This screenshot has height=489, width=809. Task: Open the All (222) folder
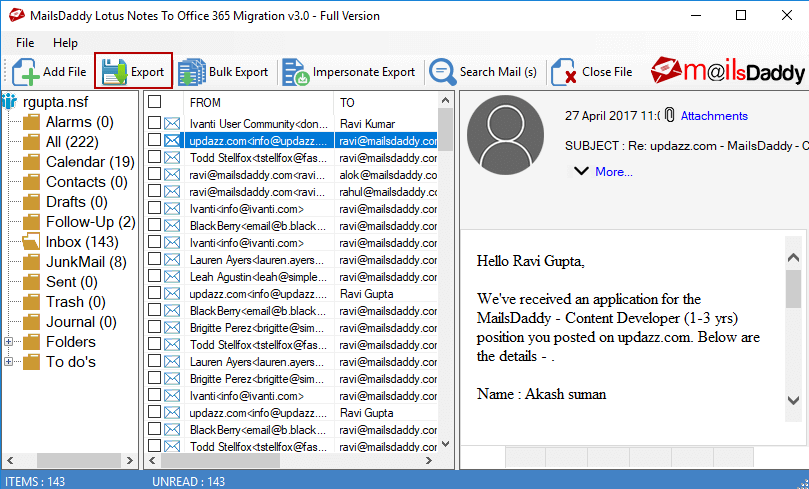click(x=72, y=142)
